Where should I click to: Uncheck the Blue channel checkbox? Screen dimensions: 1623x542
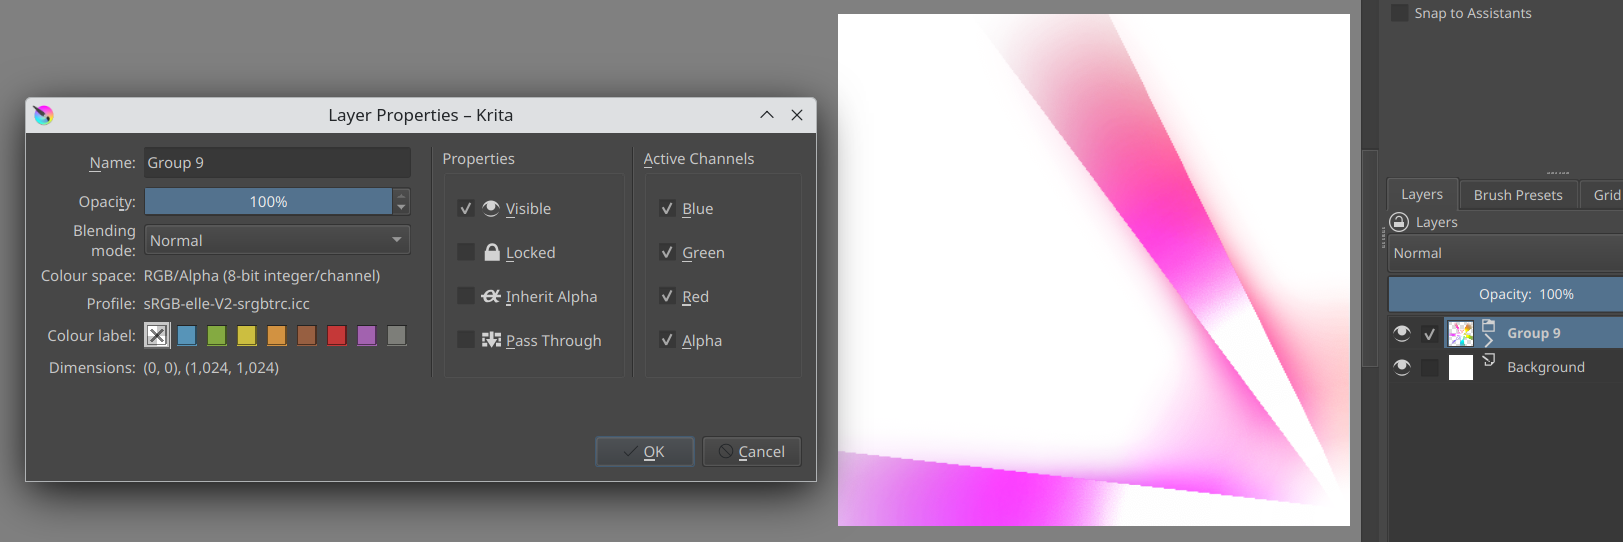pos(667,208)
